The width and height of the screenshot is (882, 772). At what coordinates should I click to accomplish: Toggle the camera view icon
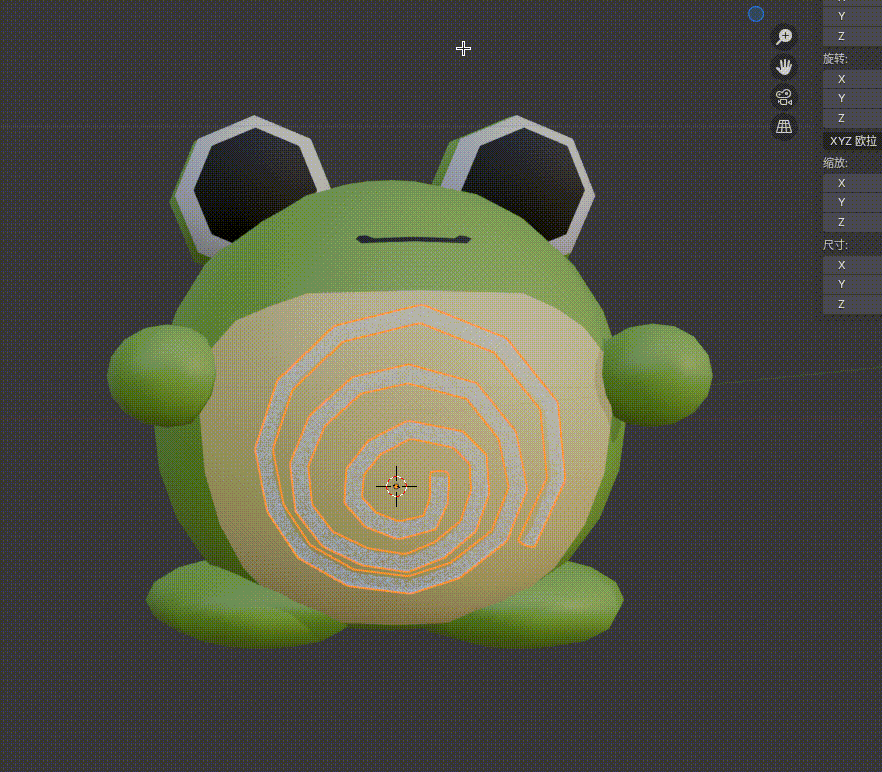point(784,97)
